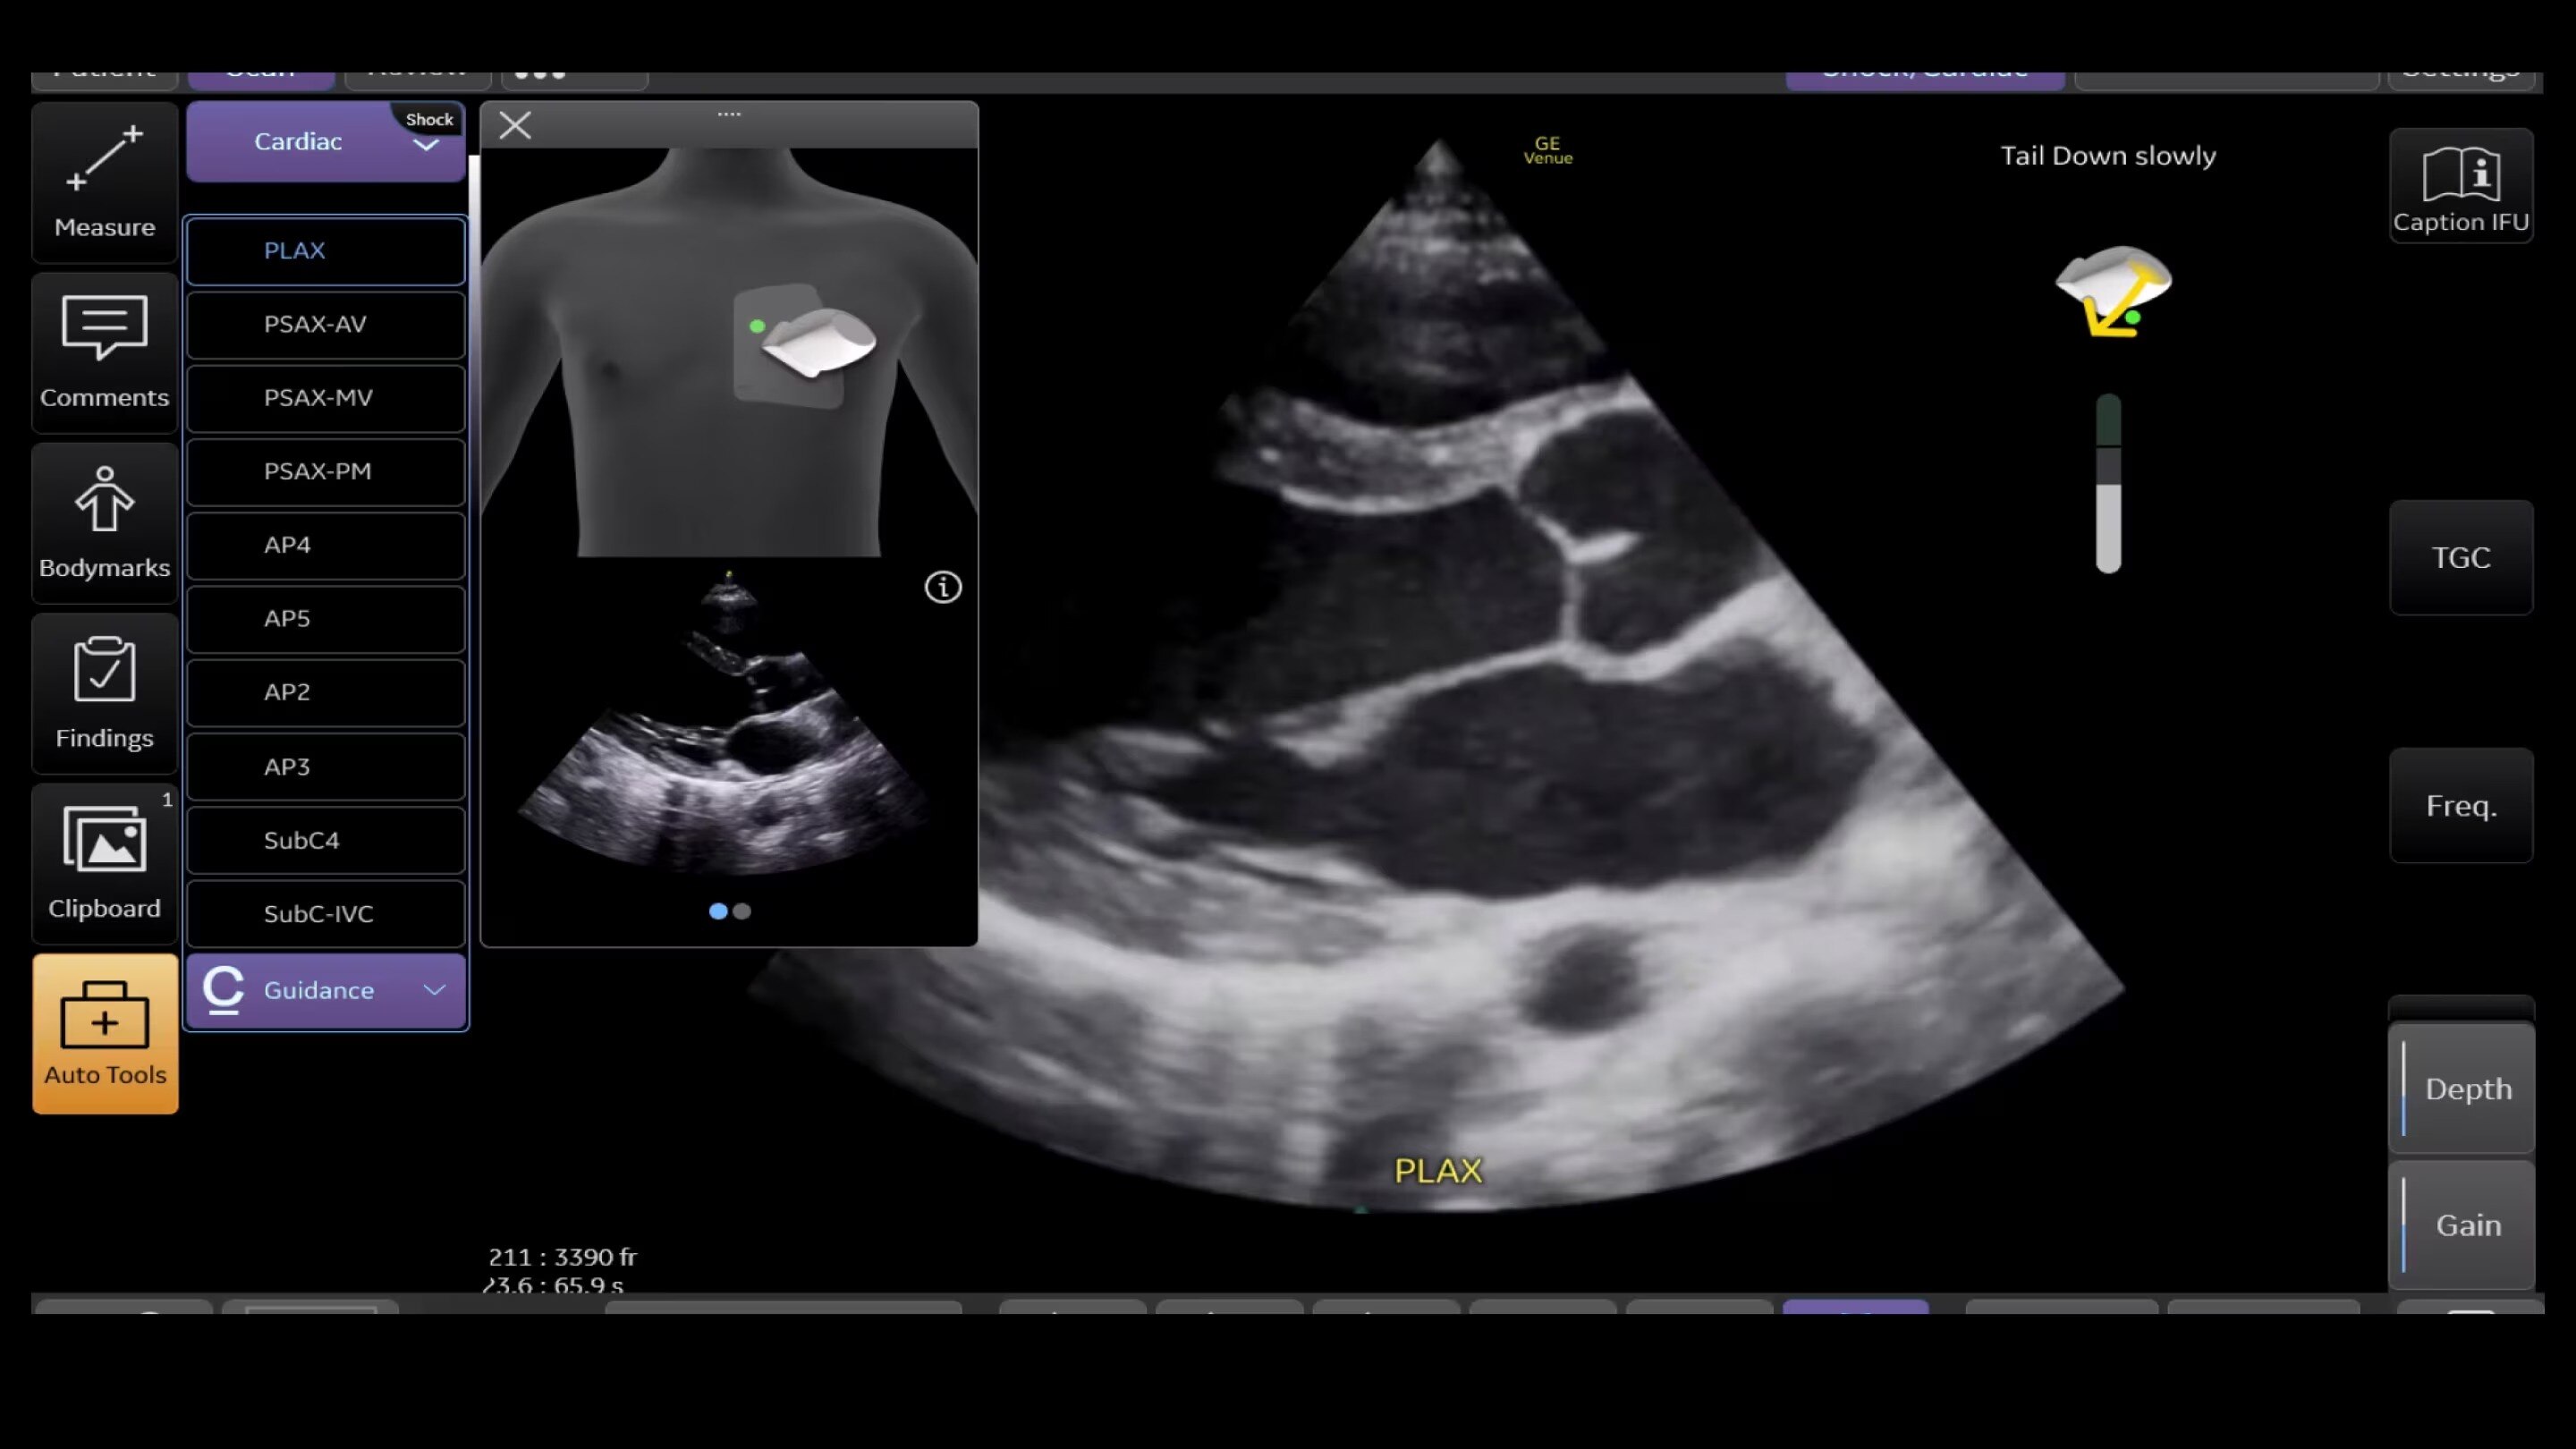
Task: Open the Comments tool
Action: 104,352
